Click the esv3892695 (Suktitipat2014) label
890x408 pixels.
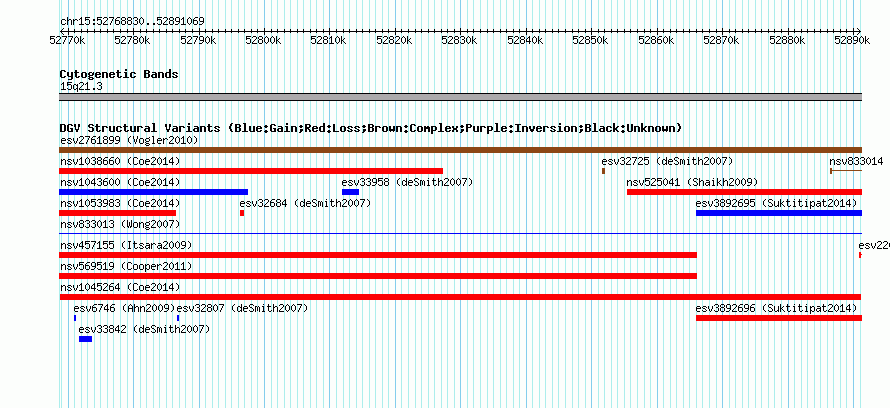pos(776,203)
